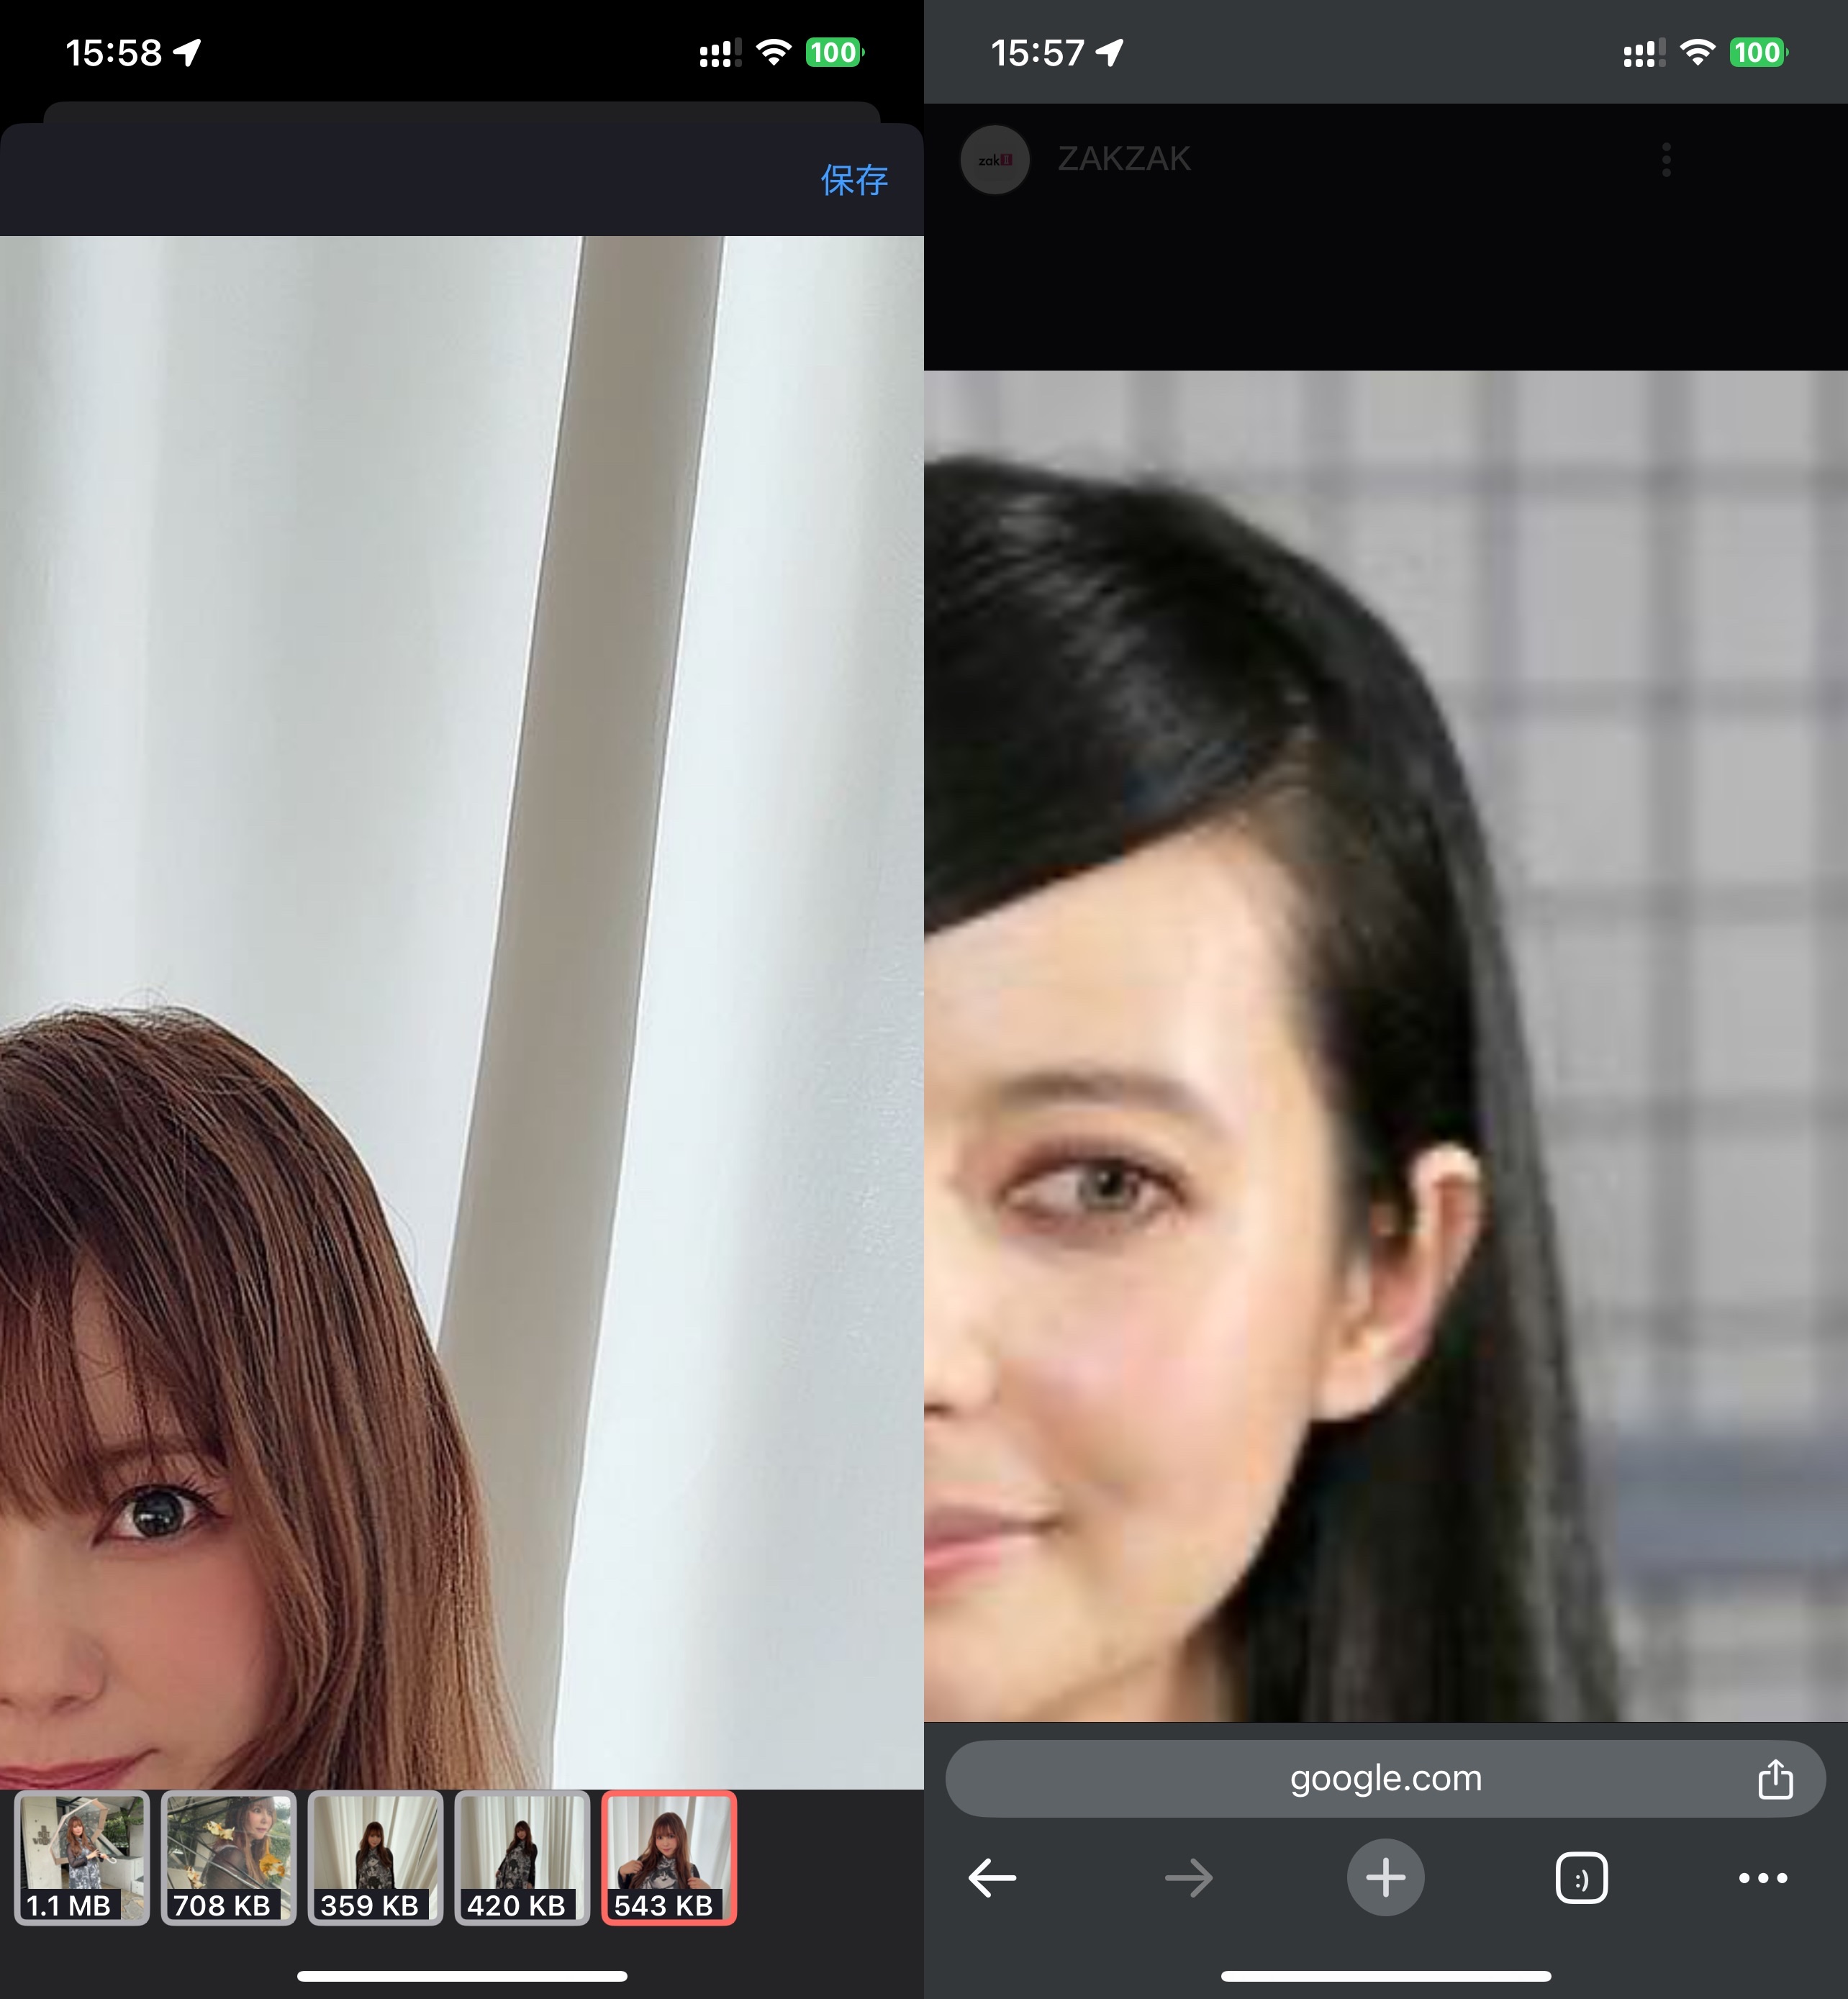
Task: Select the 359 KB photo thumbnail
Action: [x=376, y=1858]
